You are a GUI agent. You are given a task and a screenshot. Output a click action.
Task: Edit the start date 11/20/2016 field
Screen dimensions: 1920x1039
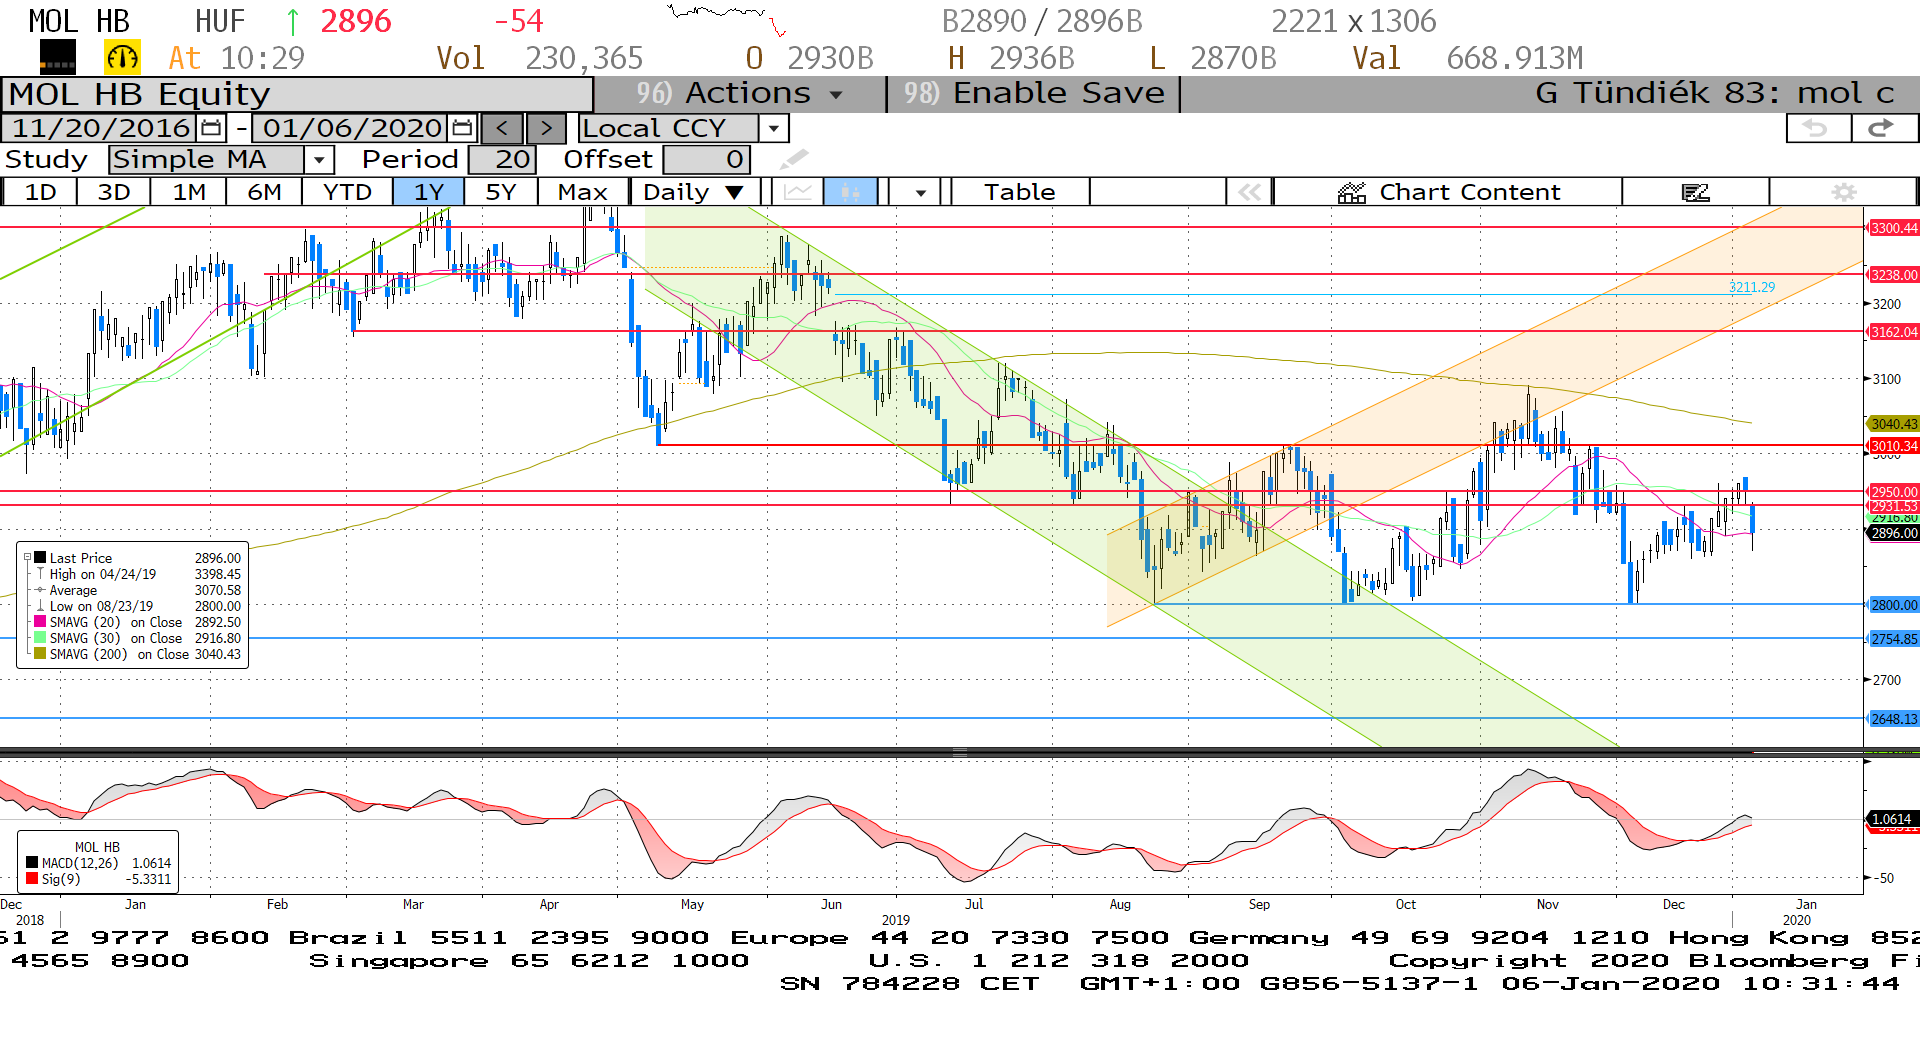point(101,128)
